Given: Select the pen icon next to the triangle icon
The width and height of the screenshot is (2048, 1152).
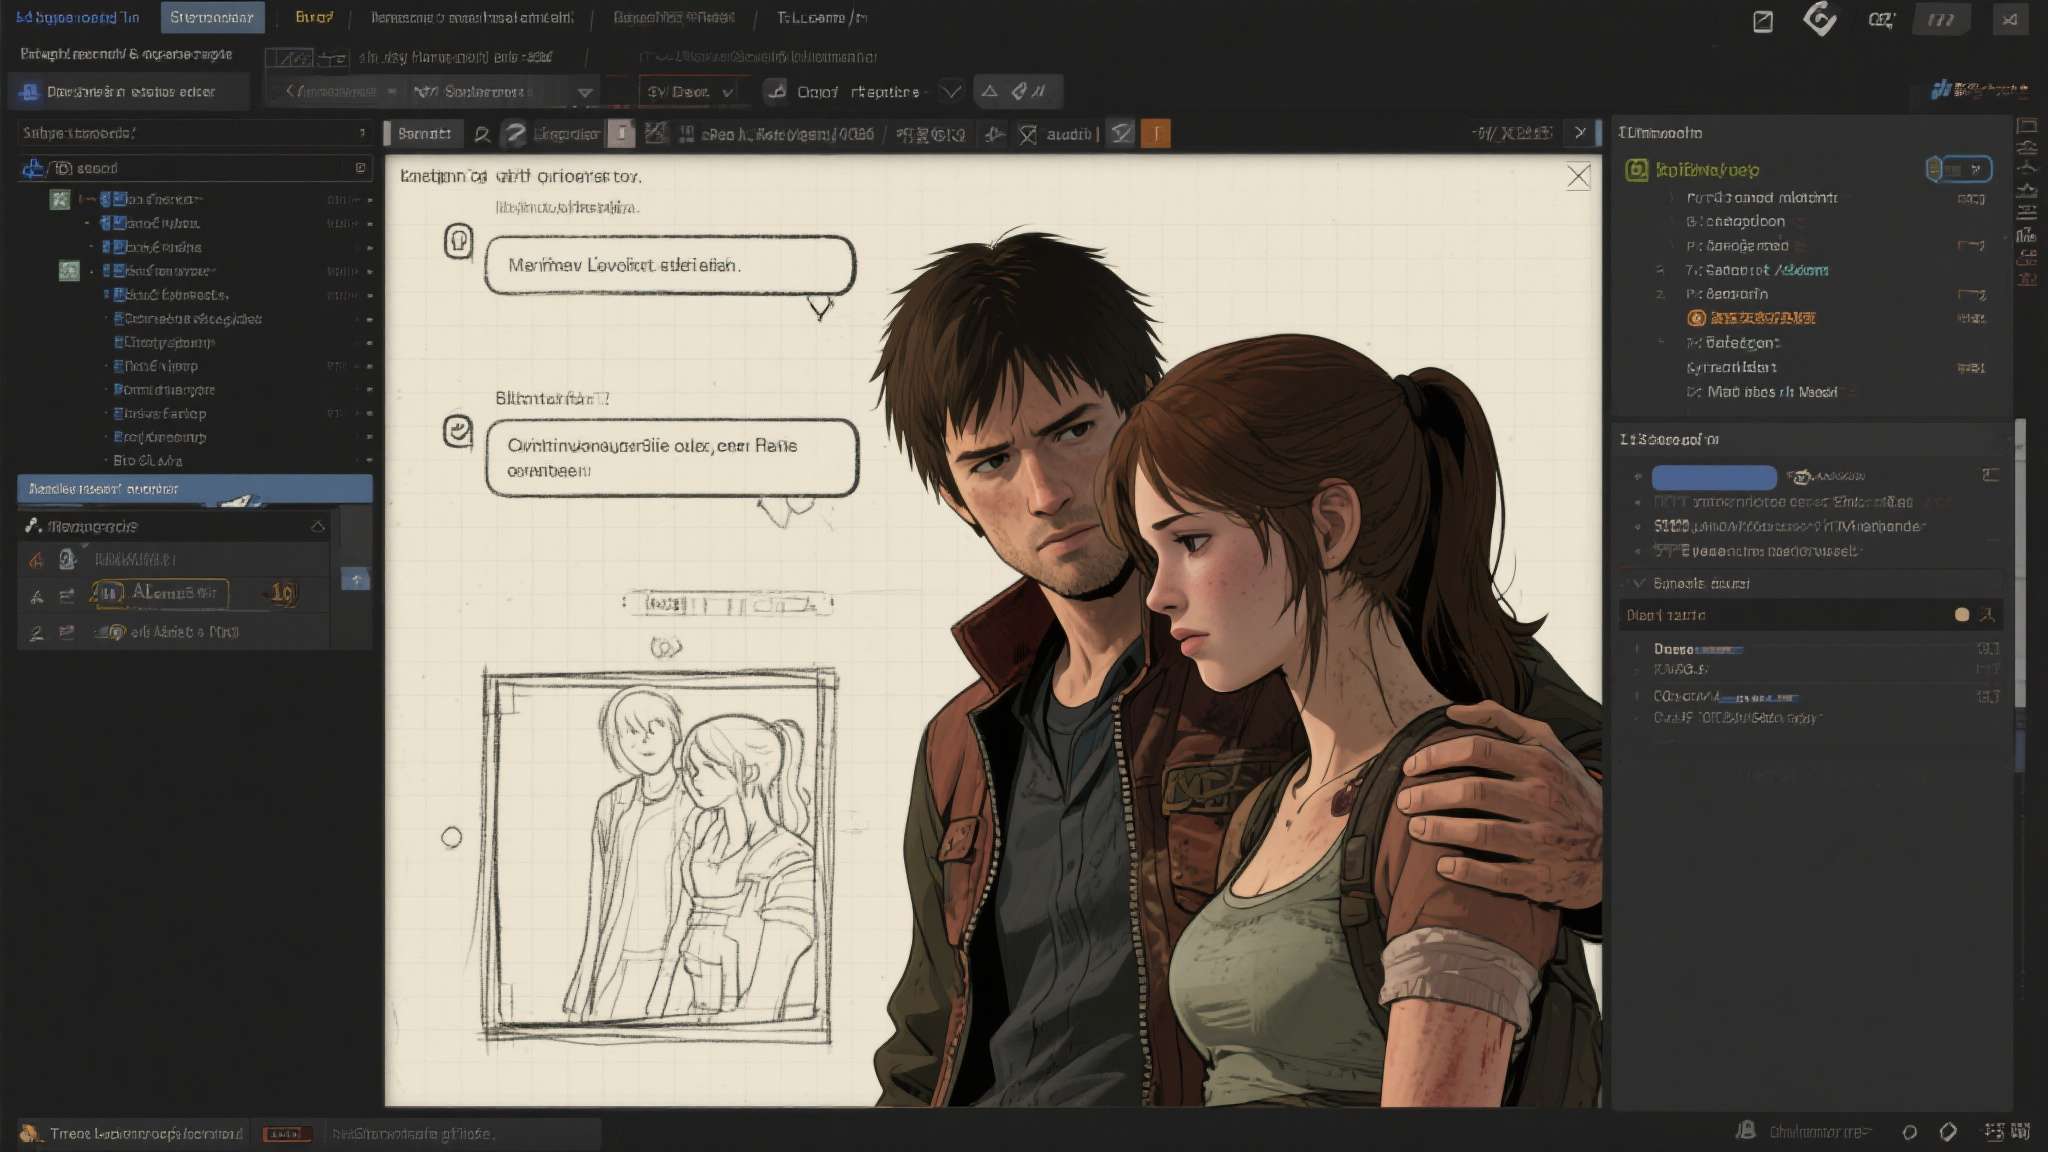Looking at the screenshot, I should 1019,92.
